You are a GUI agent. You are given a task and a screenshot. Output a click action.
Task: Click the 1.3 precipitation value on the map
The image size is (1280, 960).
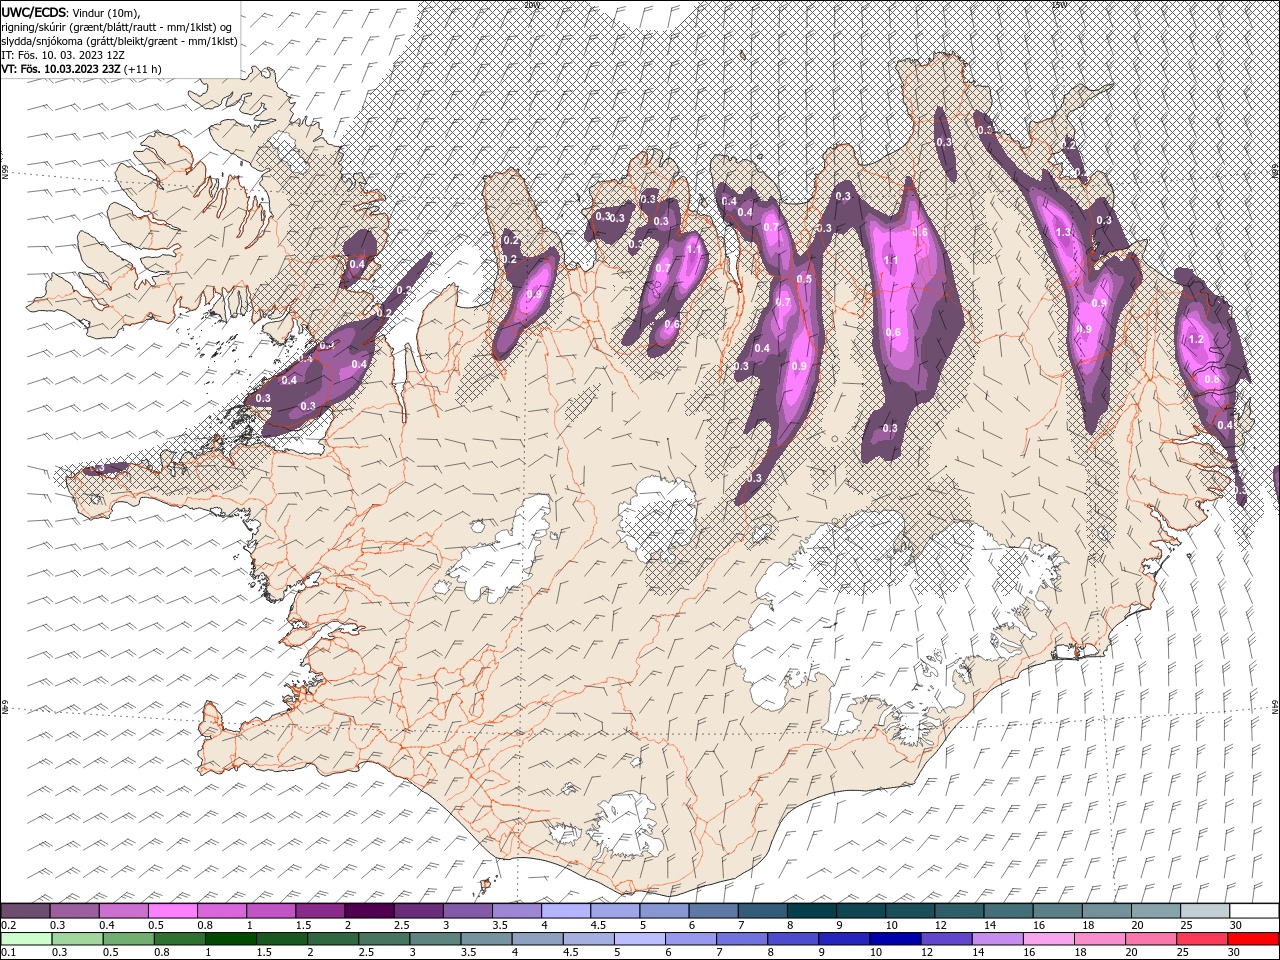(1063, 231)
